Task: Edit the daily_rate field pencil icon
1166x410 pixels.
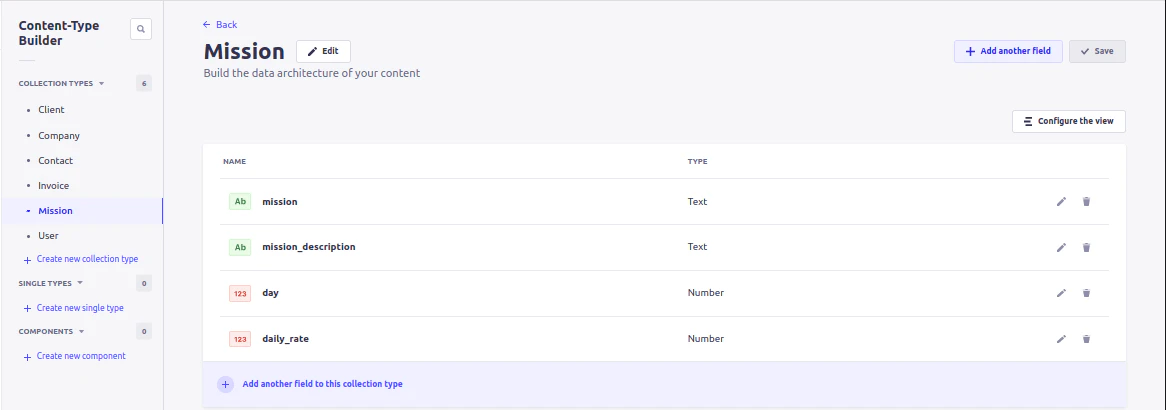Action: [x=1062, y=339]
